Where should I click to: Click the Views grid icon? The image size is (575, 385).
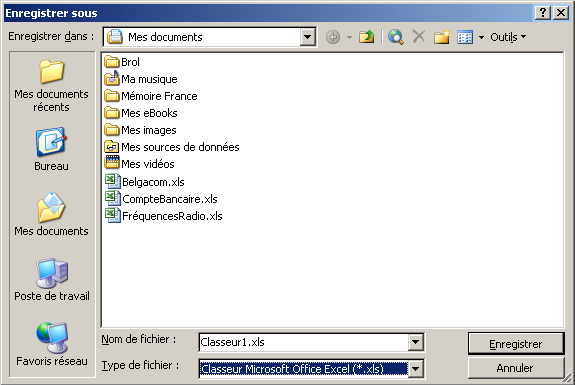(465, 37)
